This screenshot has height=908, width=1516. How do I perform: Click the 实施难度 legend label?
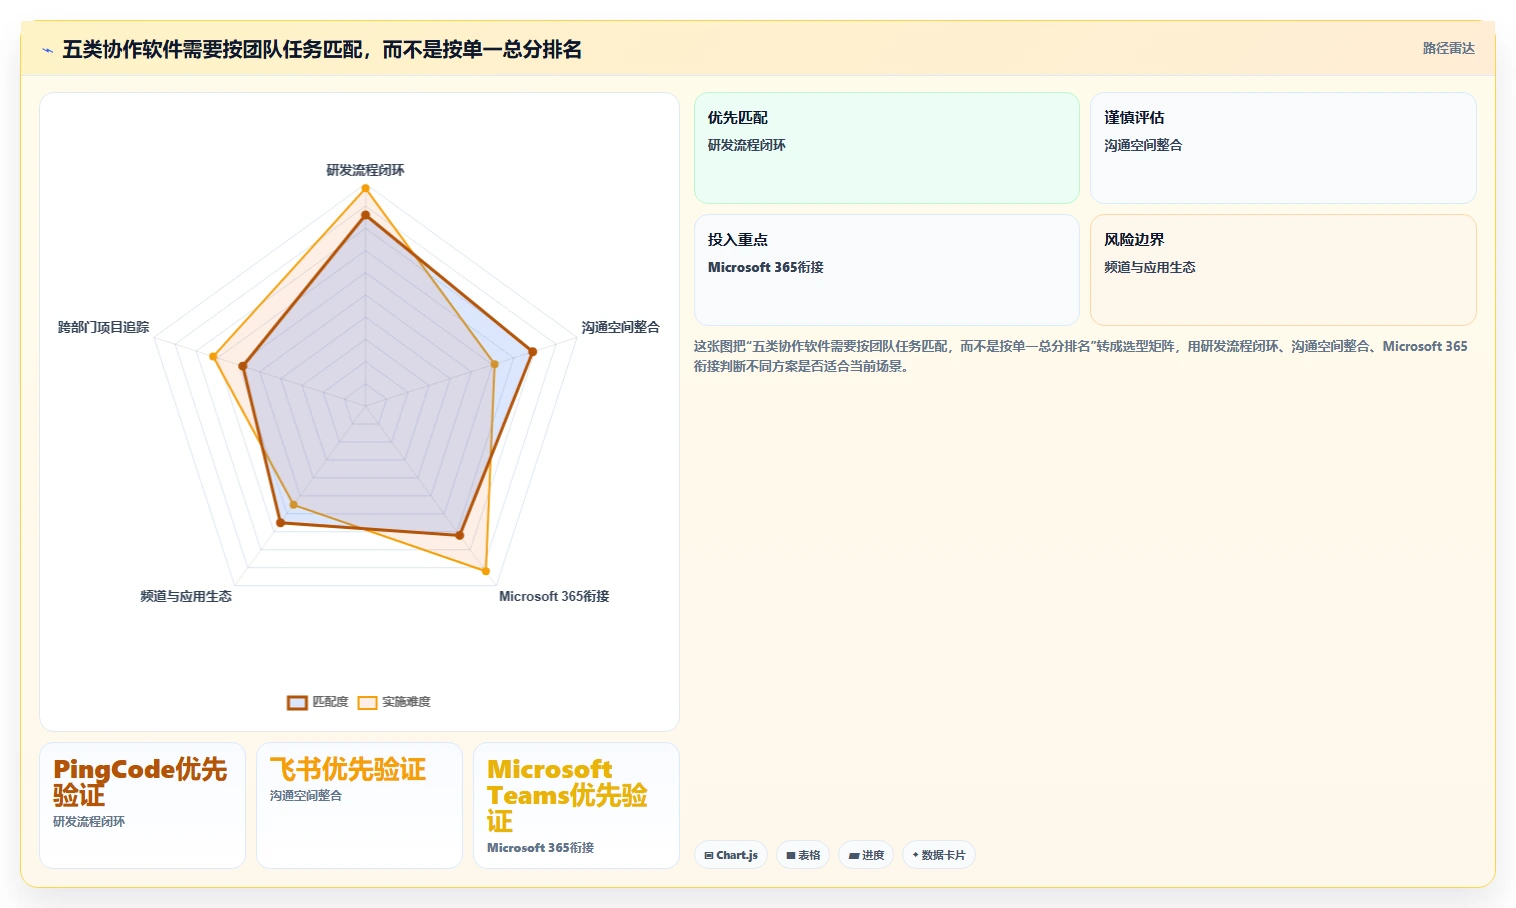[x=406, y=702]
